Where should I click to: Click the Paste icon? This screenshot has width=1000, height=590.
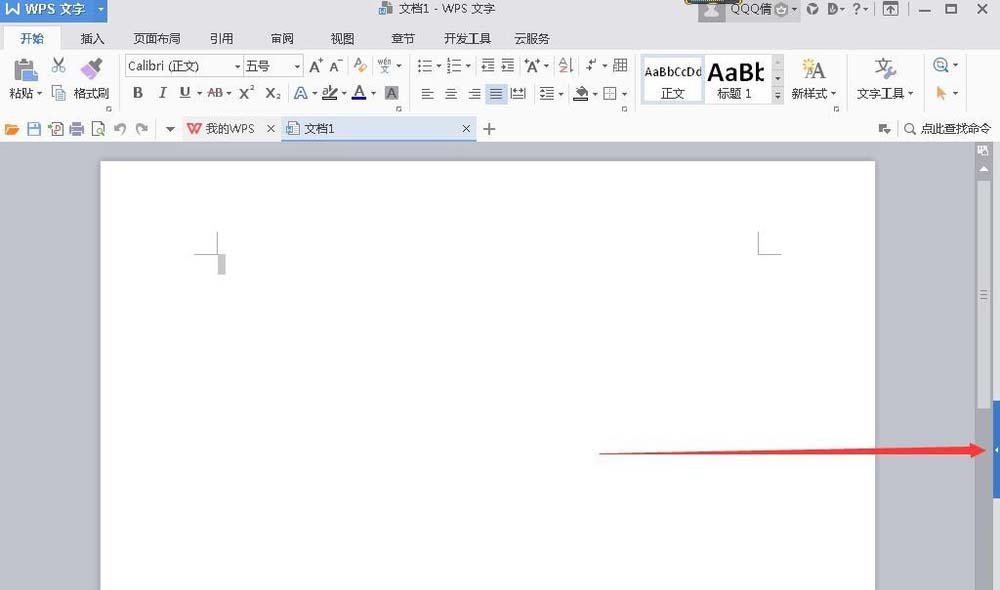click(25, 70)
